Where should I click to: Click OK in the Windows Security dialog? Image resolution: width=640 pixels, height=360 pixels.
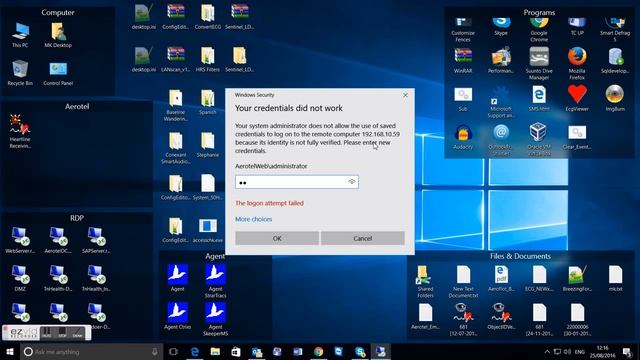[x=277, y=238]
